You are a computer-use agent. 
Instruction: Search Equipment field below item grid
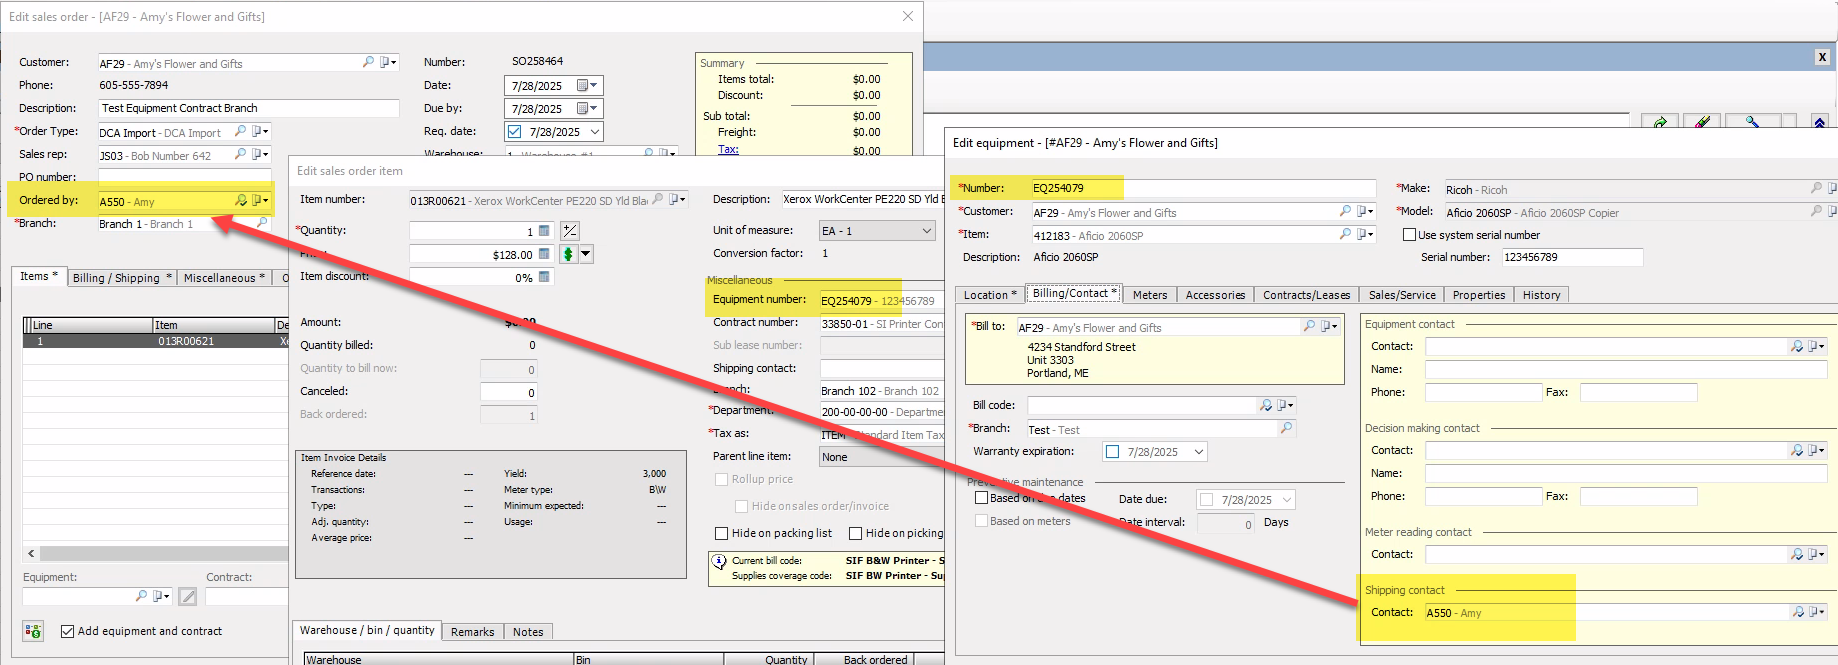pyautogui.click(x=141, y=595)
